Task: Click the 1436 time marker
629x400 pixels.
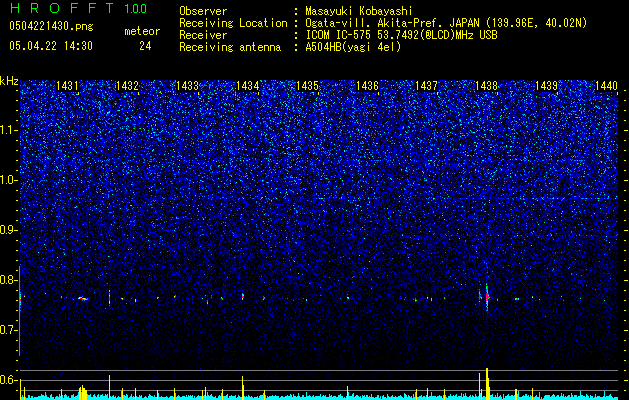Action: (367, 86)
